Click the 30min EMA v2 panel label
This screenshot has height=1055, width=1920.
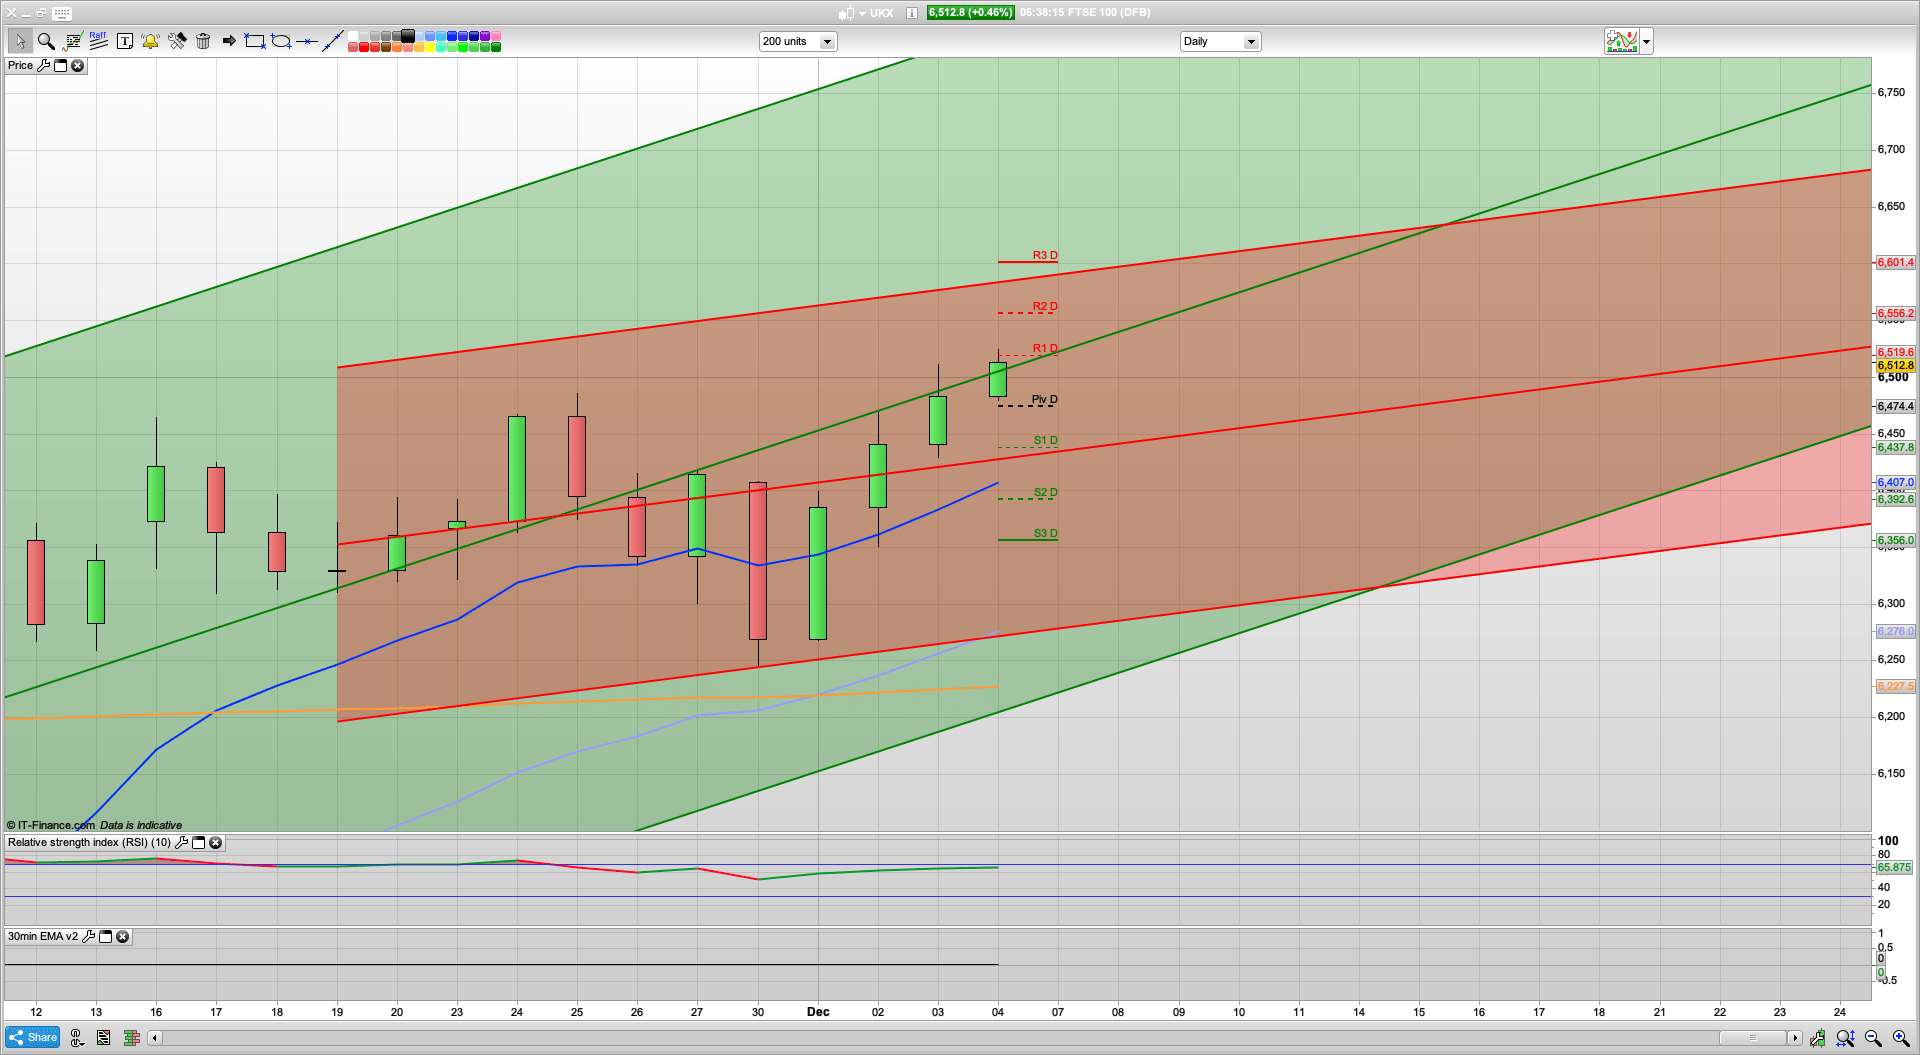coord(42,936)
